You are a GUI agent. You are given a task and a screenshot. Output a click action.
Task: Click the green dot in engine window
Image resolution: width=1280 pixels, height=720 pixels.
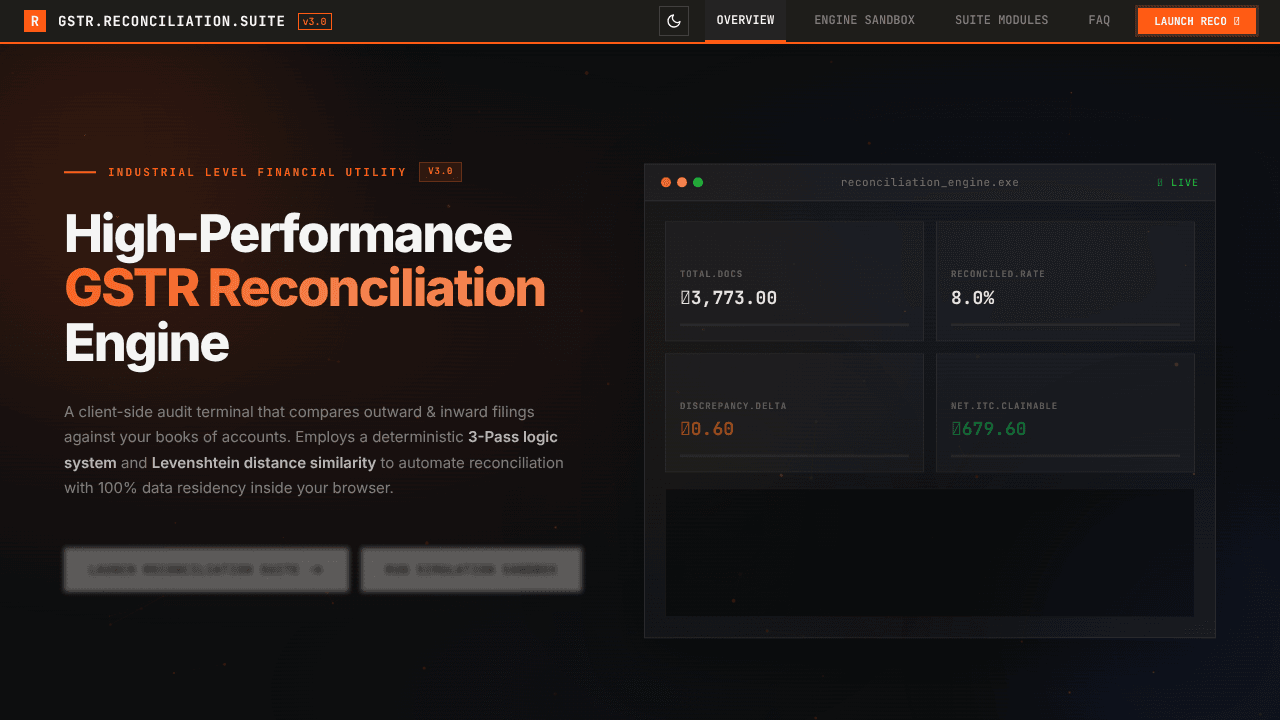[x=698, y=182]
